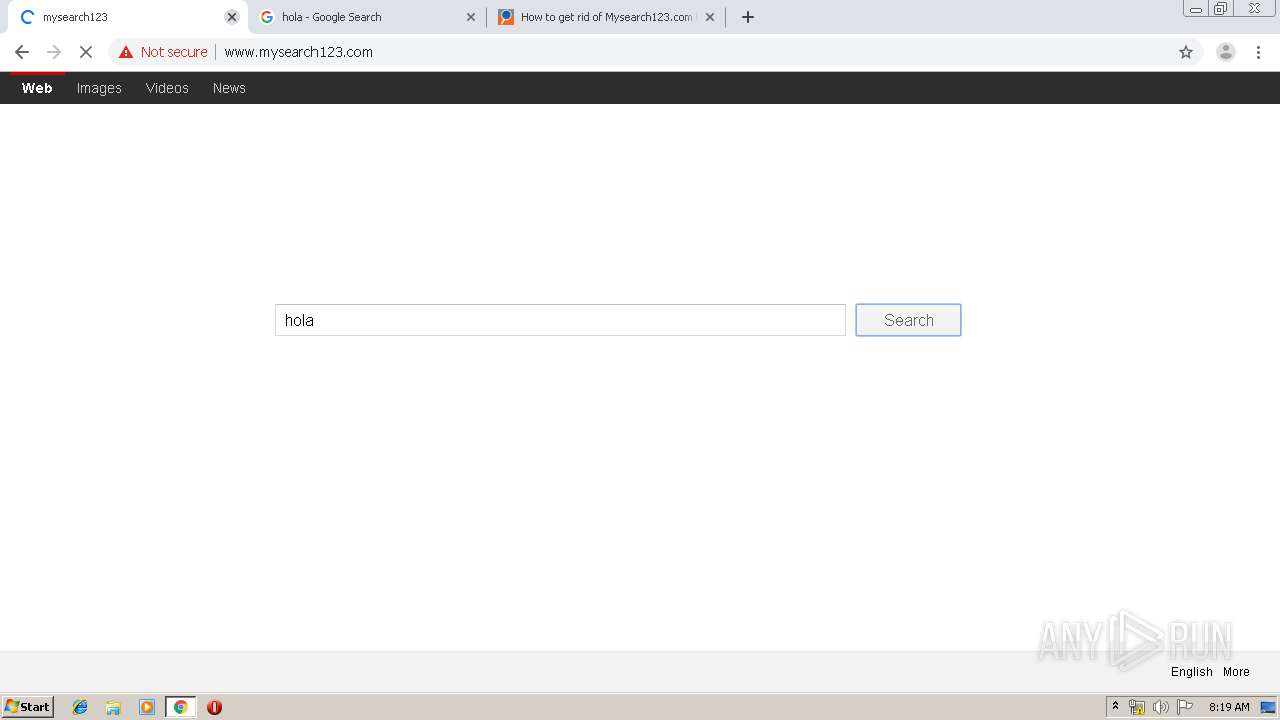
Task: Open Windows Explorer folder icon in taskbar
Action: pos(113,707)
